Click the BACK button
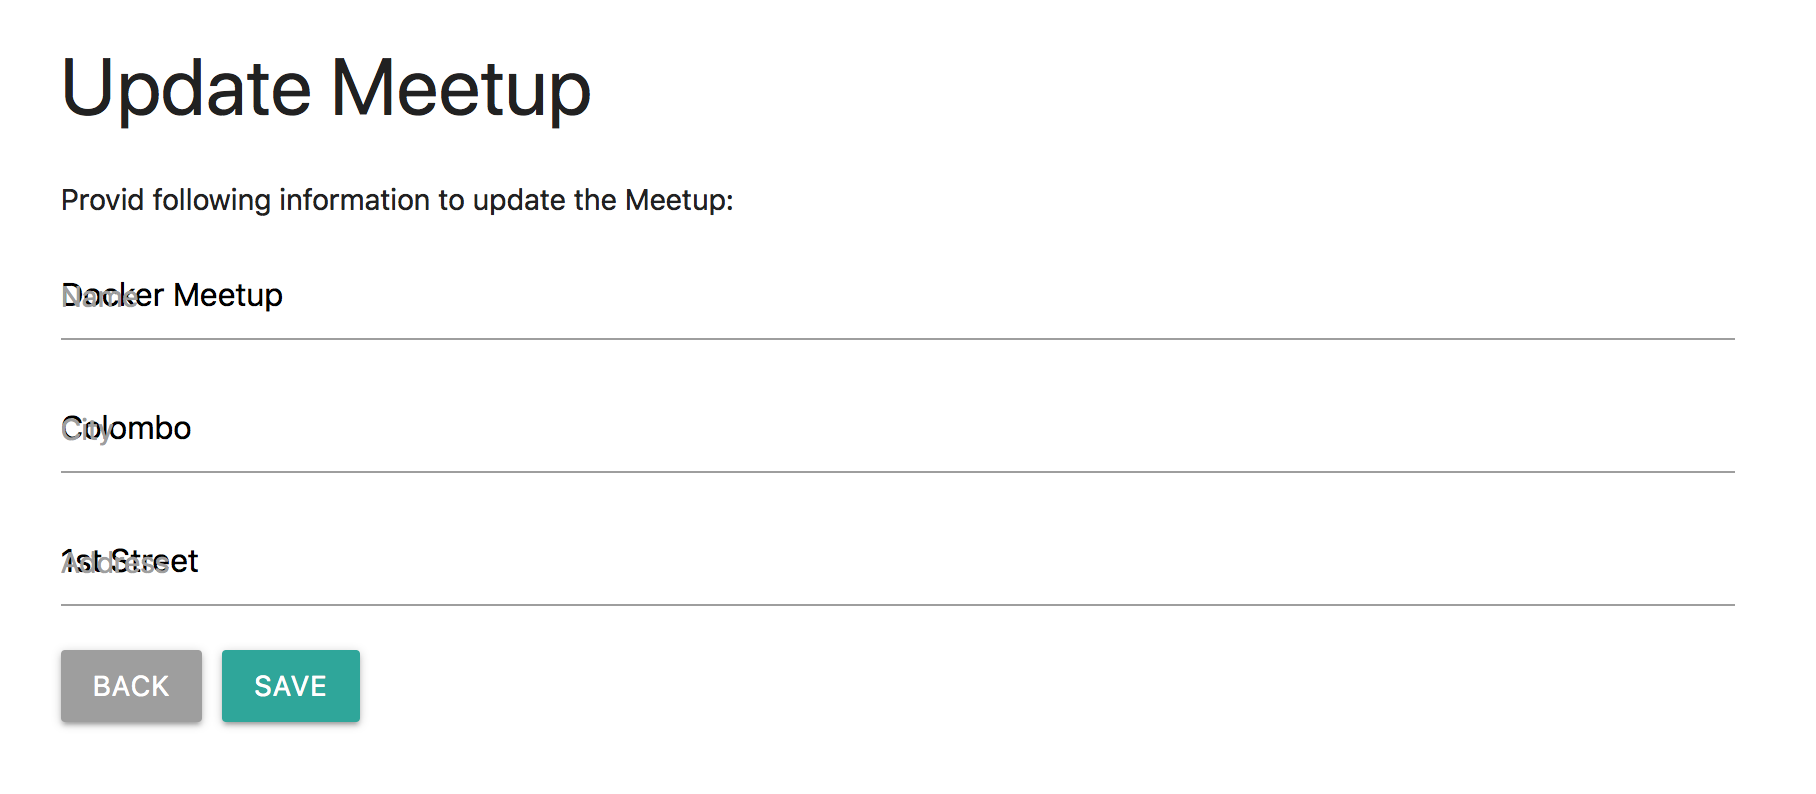 pyautogui.click(x=130, y=686)
